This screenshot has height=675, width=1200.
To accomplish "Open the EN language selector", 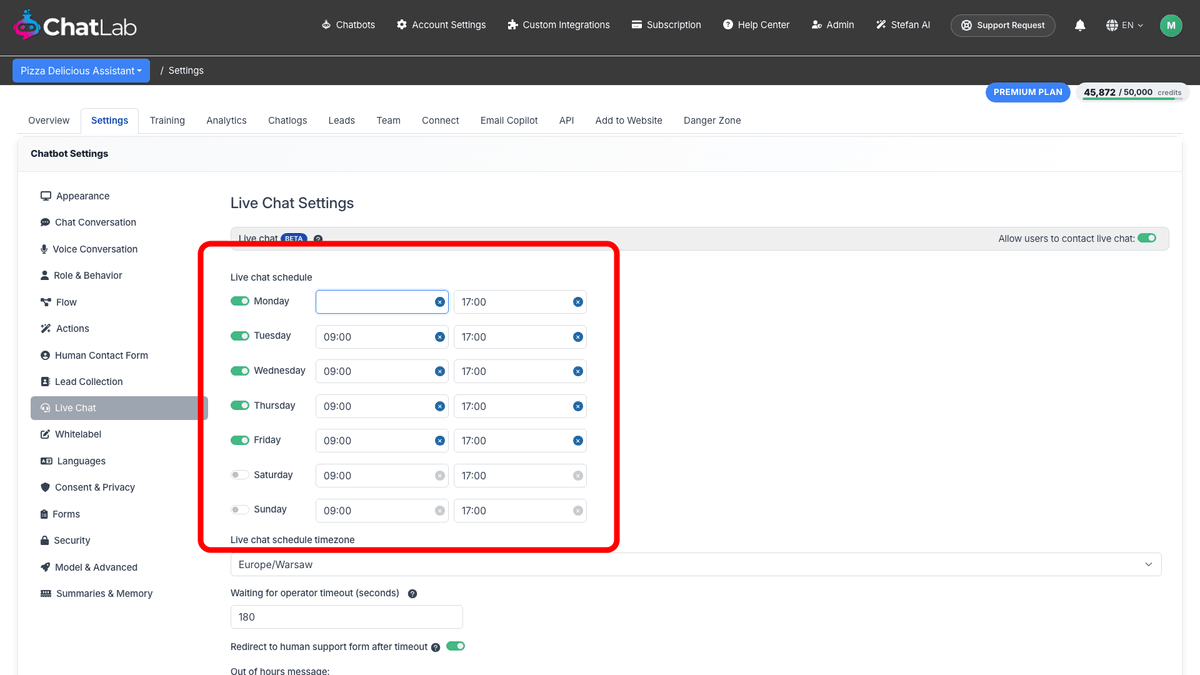I will pos(1125,25).
